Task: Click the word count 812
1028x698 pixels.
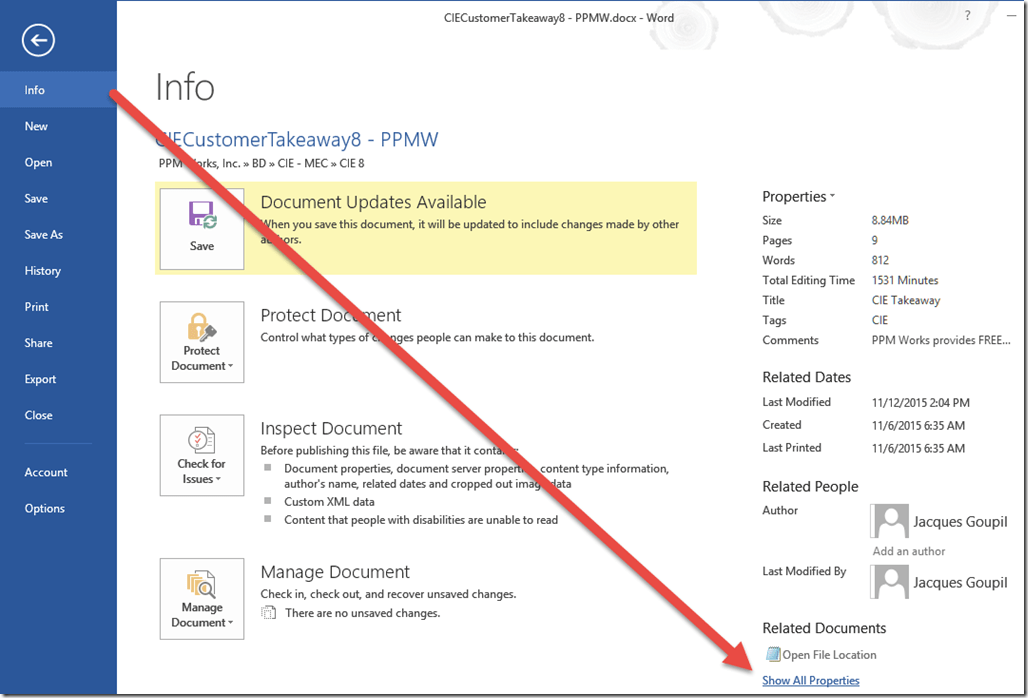Action: click(880, 260)
